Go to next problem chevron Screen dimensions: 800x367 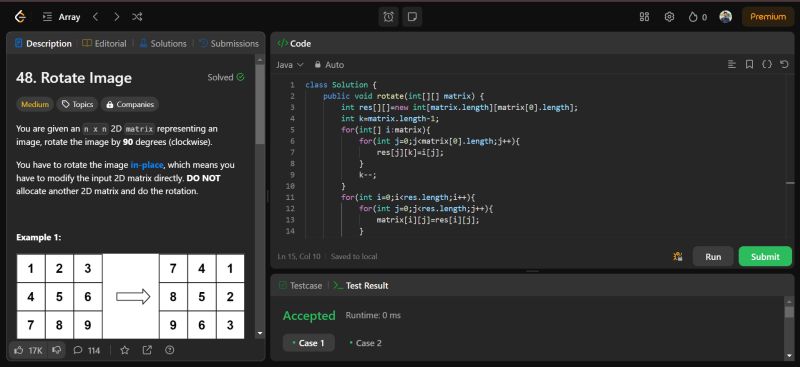116,17
